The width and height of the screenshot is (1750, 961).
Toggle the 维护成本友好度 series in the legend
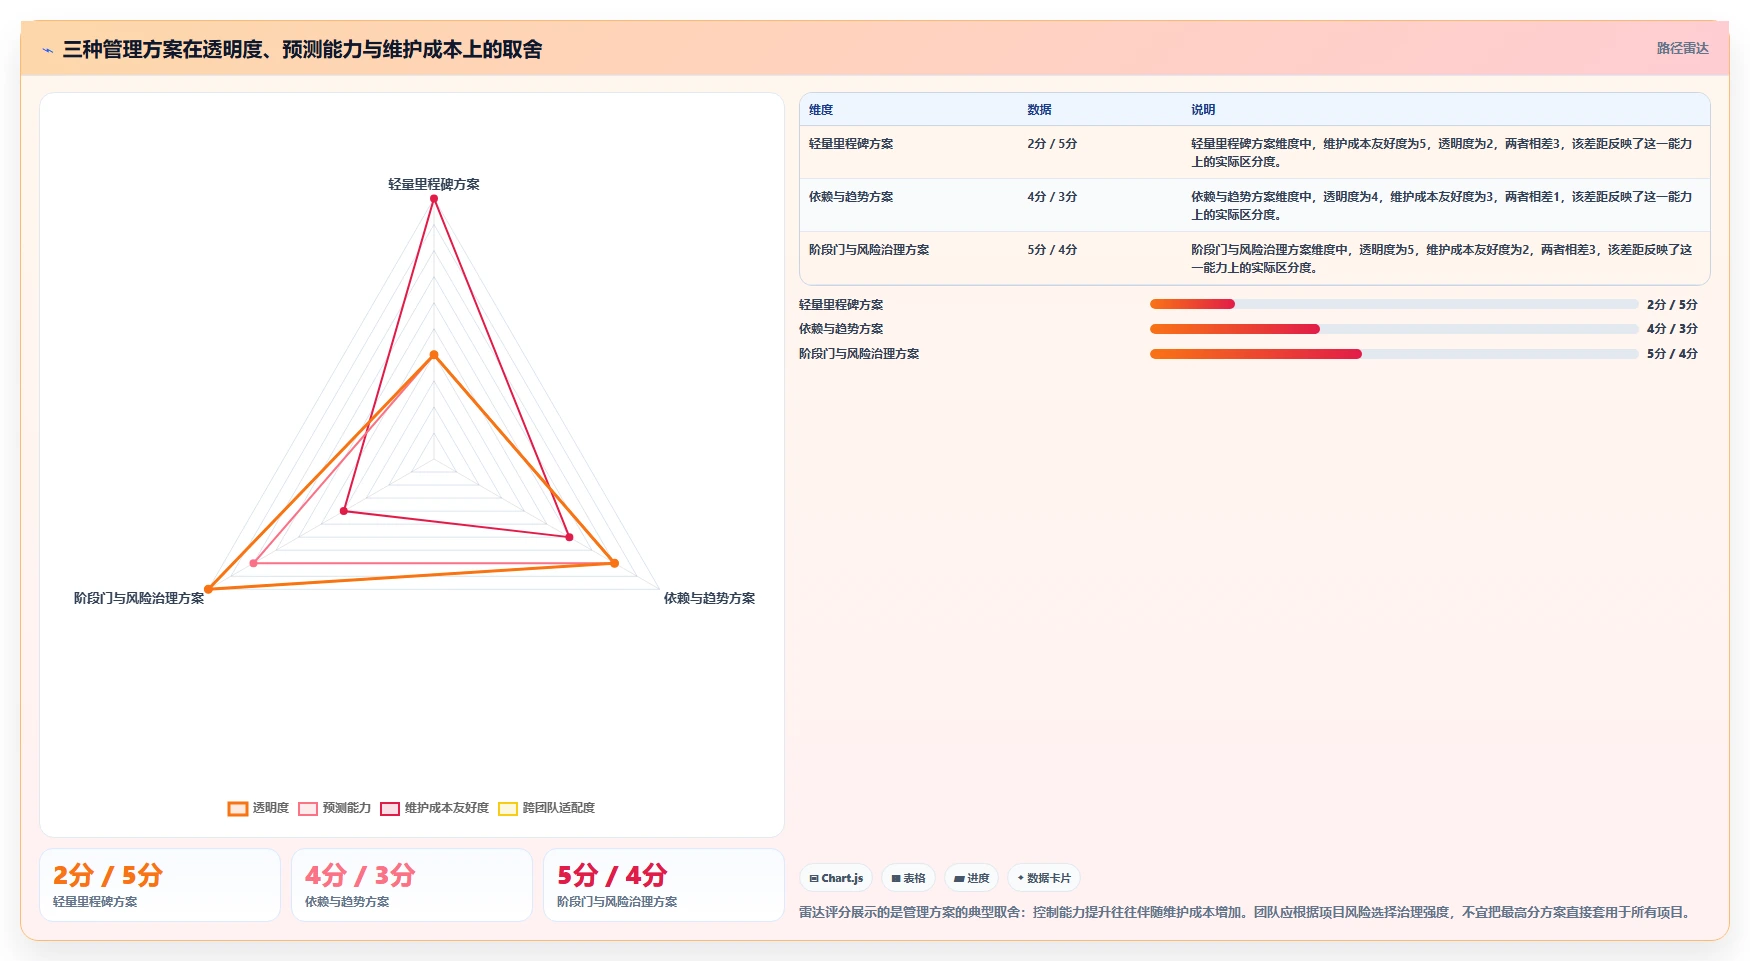point(435,808)
